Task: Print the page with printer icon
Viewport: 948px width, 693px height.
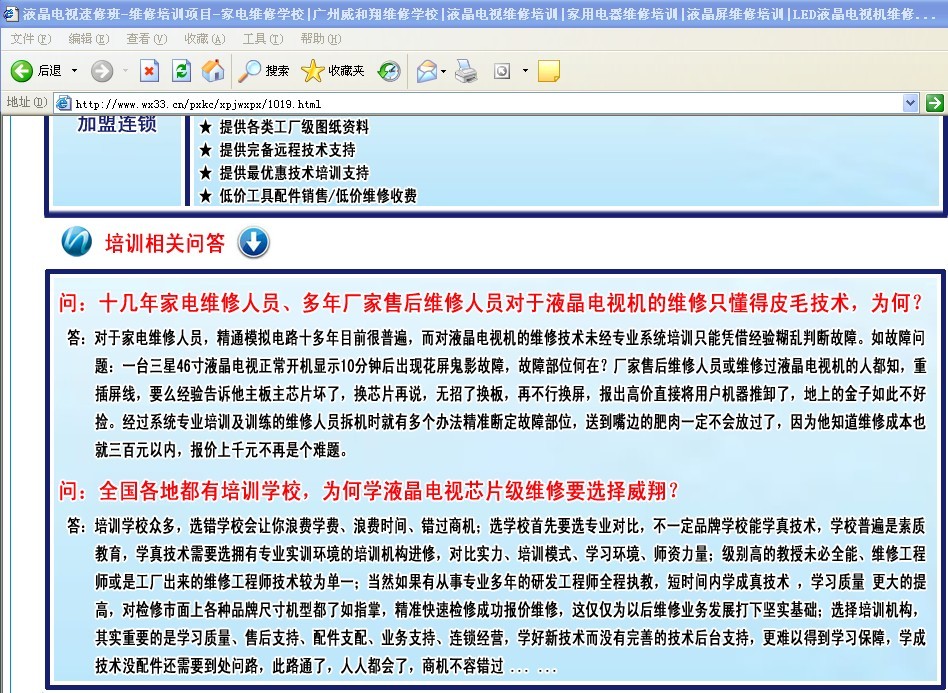Action: [466, 71]
